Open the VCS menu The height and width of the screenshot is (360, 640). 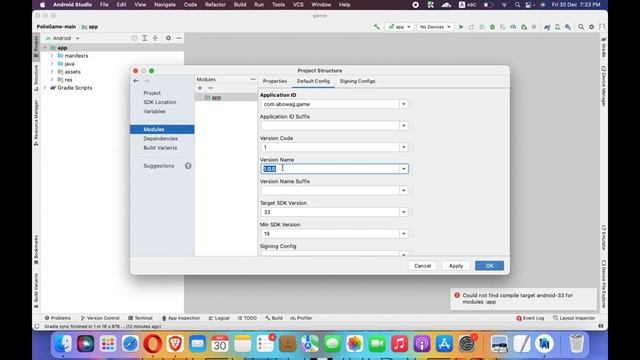pos(298,5)
